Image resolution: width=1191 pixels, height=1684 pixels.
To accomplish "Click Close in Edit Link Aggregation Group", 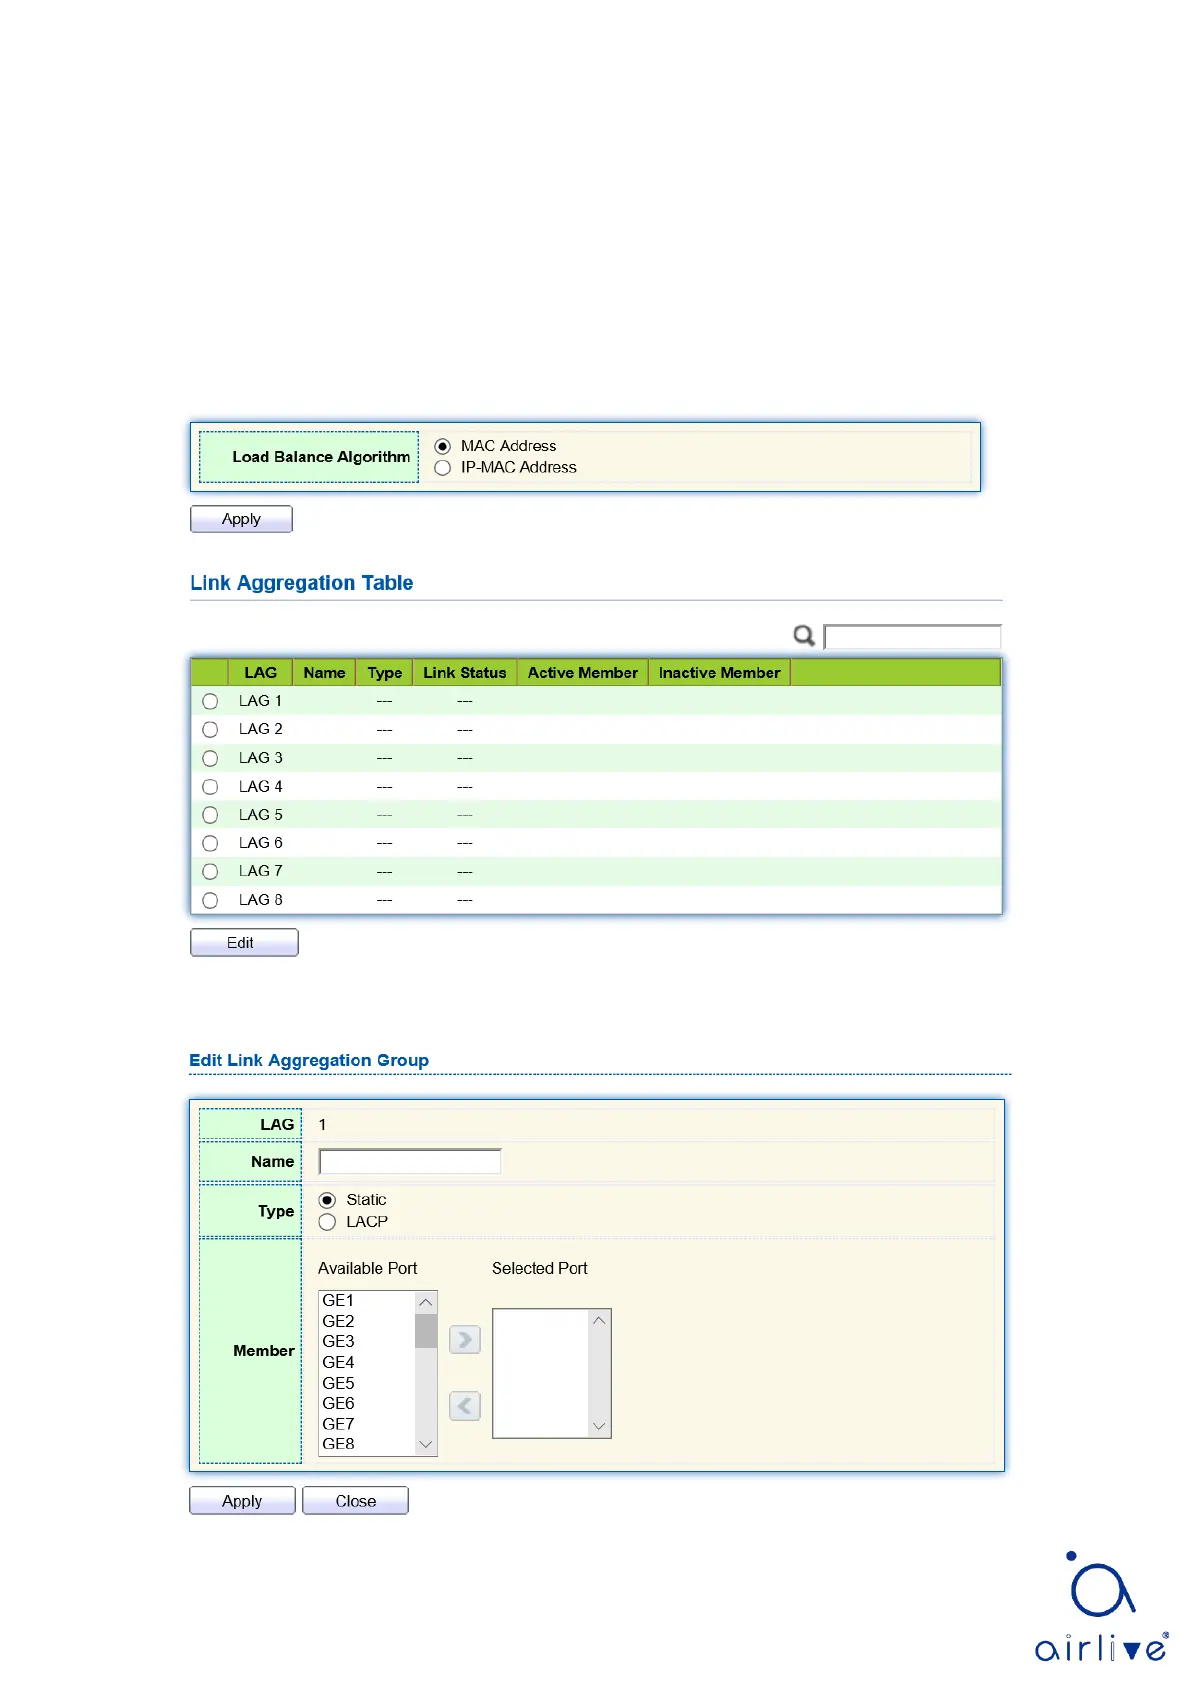I will tap(355, 1501).
